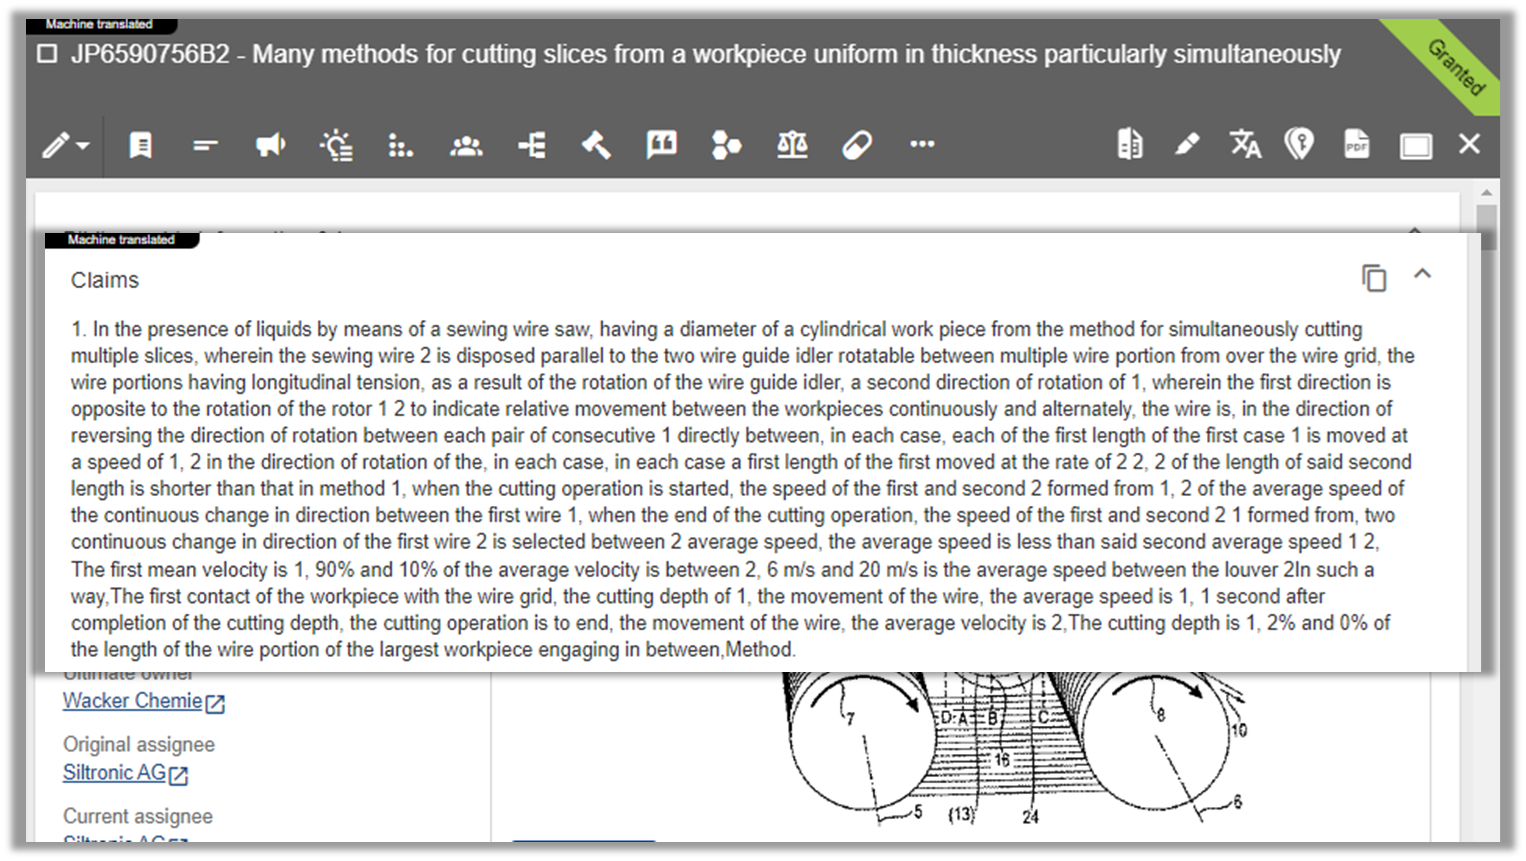Open the side-by-side document compare icon
Viewport: 1526px width, 861px height.
(1128, 145)
